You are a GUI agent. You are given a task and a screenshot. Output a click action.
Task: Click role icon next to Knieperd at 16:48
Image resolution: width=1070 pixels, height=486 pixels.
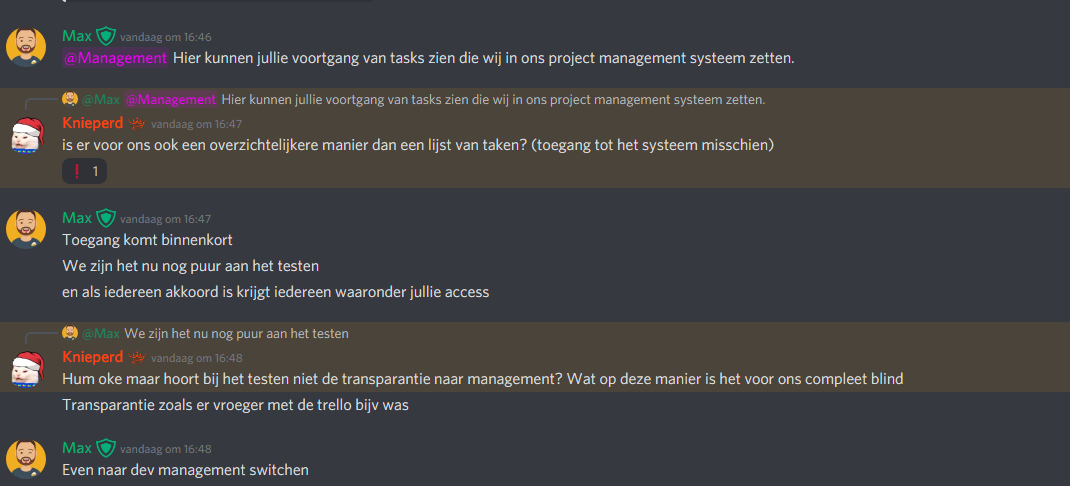pos(137,357)
